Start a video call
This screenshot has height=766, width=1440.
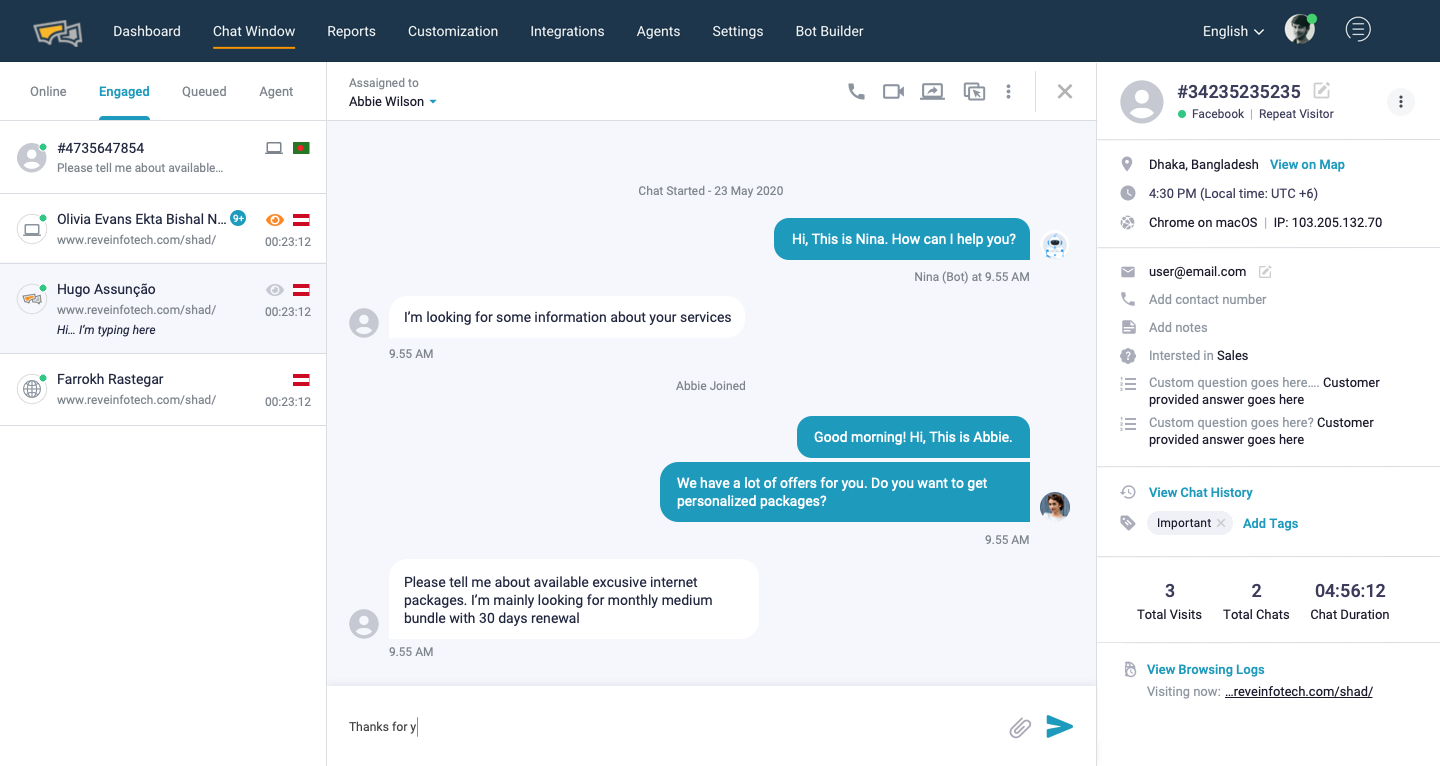click(x=893, y=91)
